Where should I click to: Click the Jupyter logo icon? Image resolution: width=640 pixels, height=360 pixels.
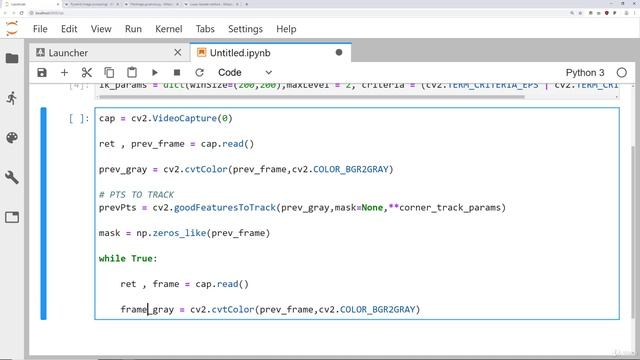(12, 29)
